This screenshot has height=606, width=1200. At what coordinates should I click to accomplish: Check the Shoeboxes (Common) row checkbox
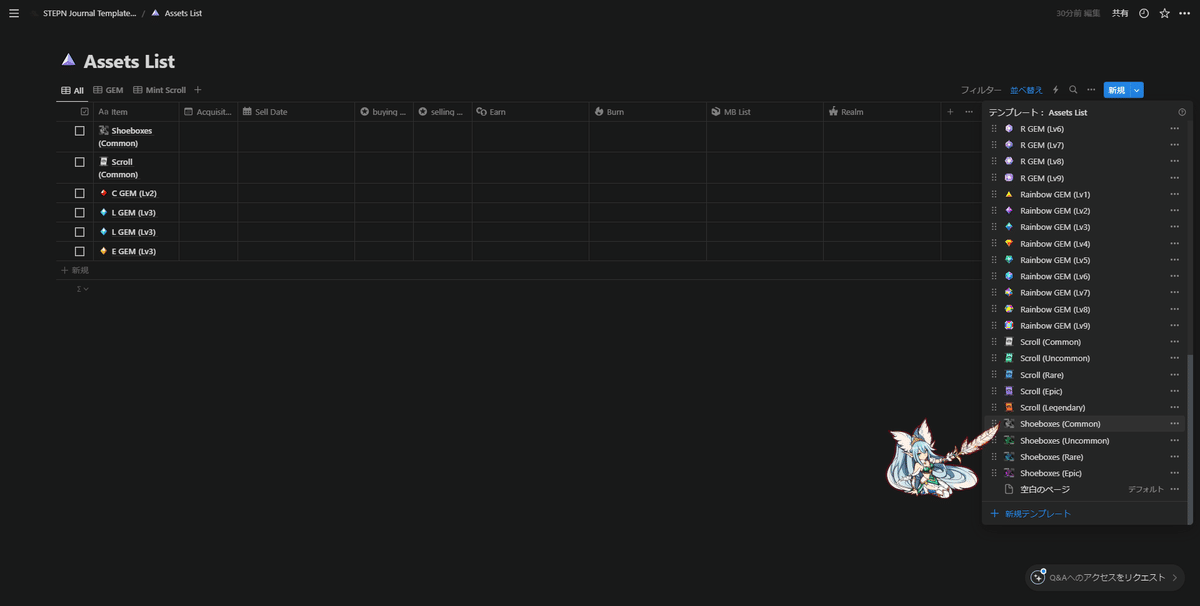[x=80, y=131]
